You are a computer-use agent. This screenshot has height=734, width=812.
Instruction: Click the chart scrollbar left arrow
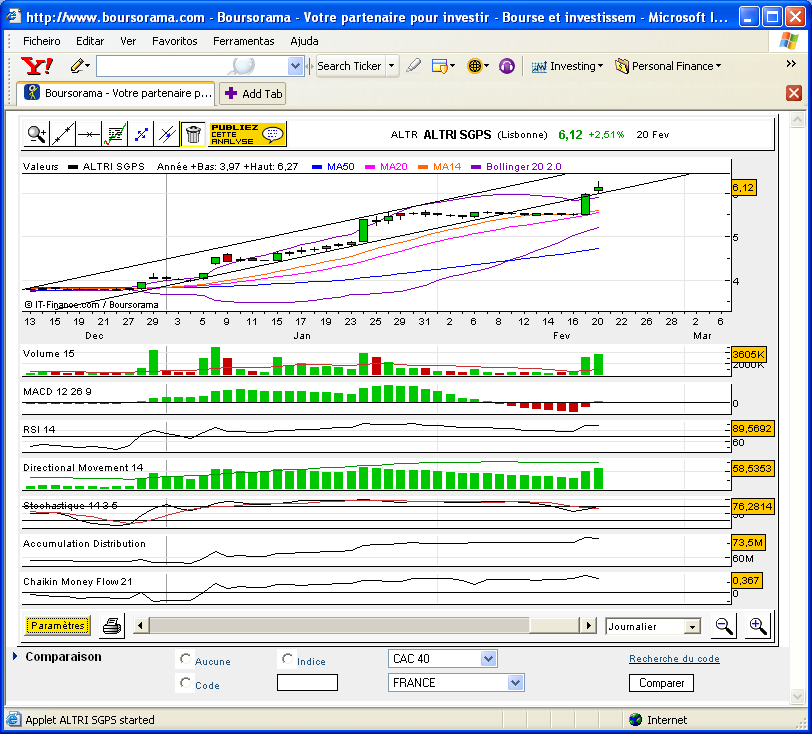(140, 625)
